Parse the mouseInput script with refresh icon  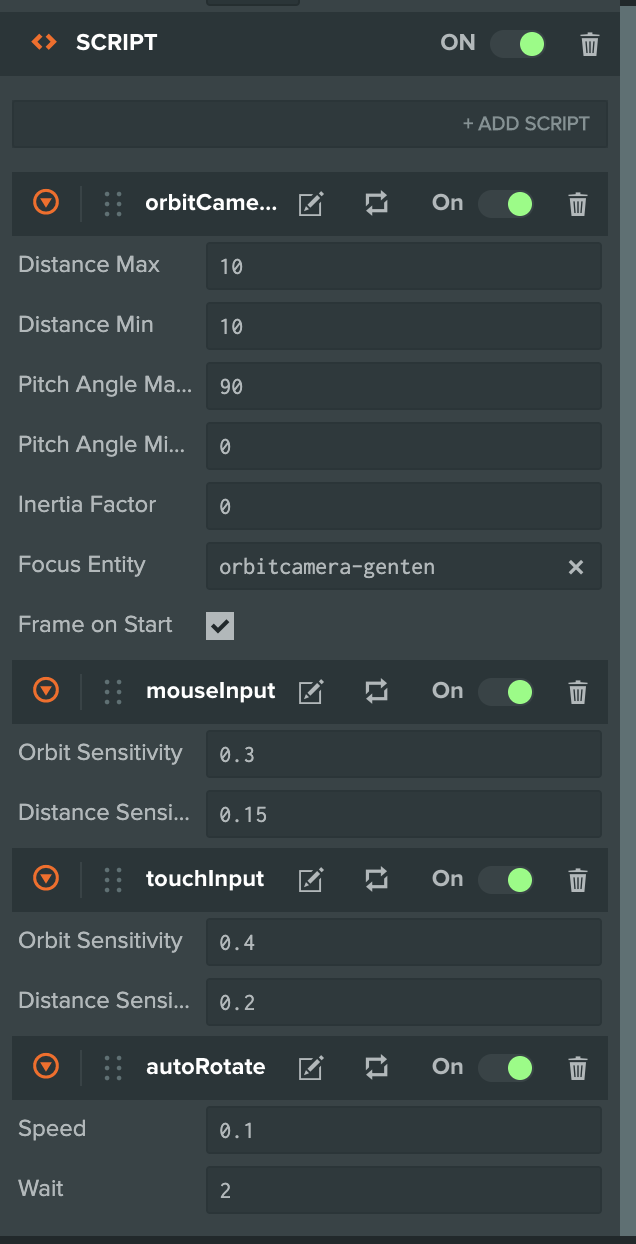pos(376,691)
